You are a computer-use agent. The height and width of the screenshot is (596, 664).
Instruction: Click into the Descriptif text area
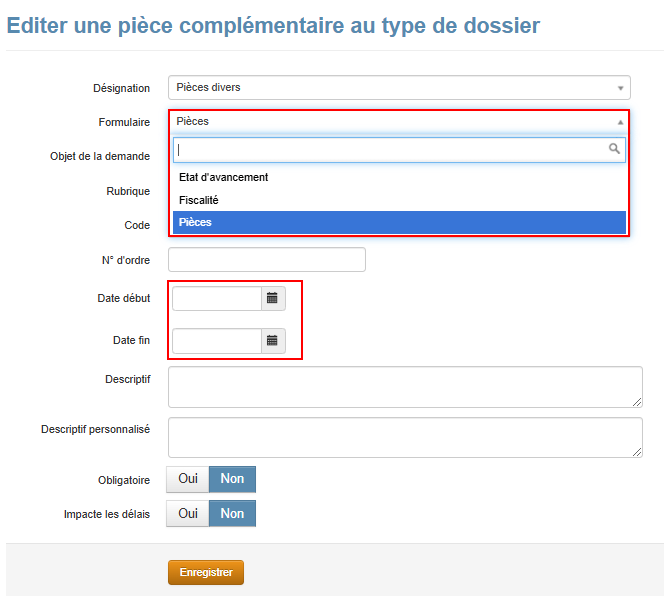(405, 387)
